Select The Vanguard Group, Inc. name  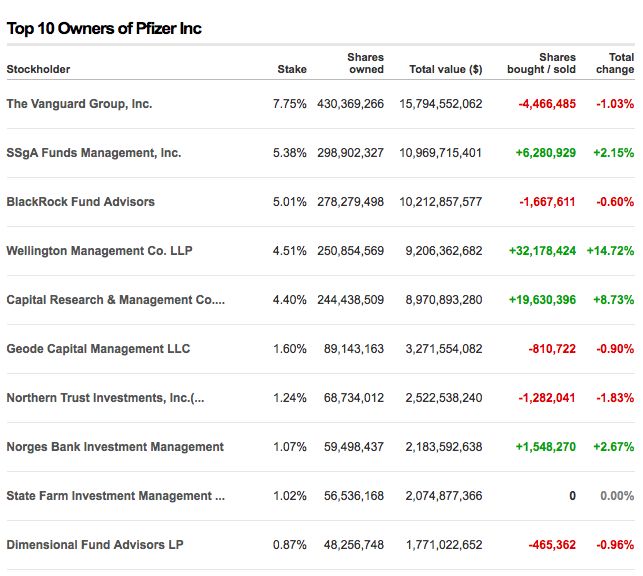click(79, 104)
